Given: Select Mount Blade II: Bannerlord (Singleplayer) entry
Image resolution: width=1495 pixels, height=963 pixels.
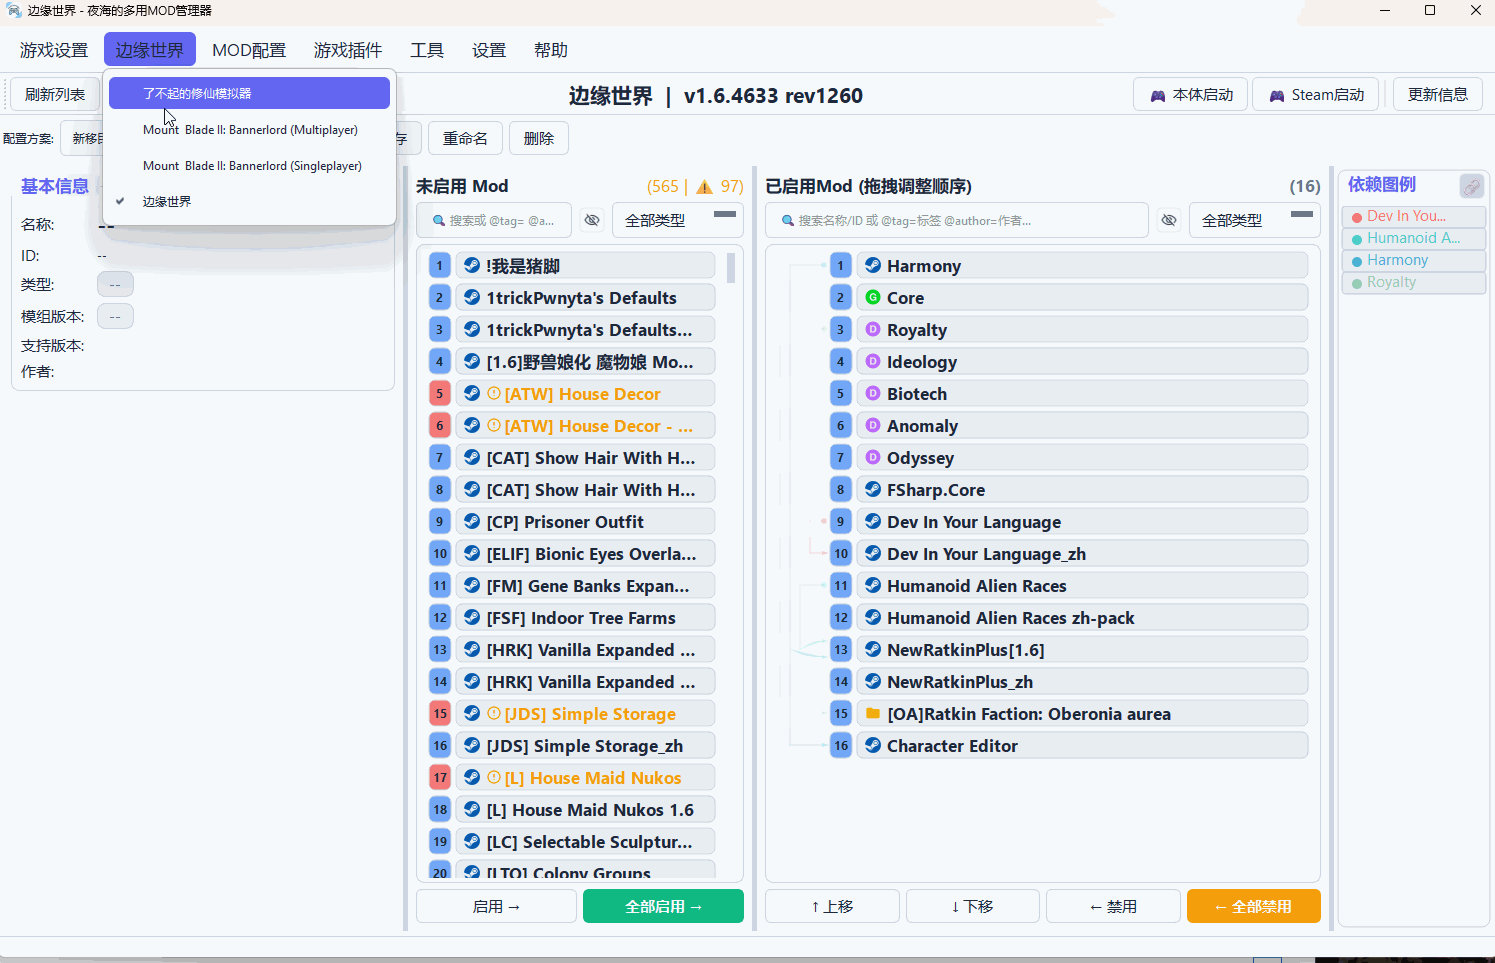Looking at the screenshot, I should 249,166.
